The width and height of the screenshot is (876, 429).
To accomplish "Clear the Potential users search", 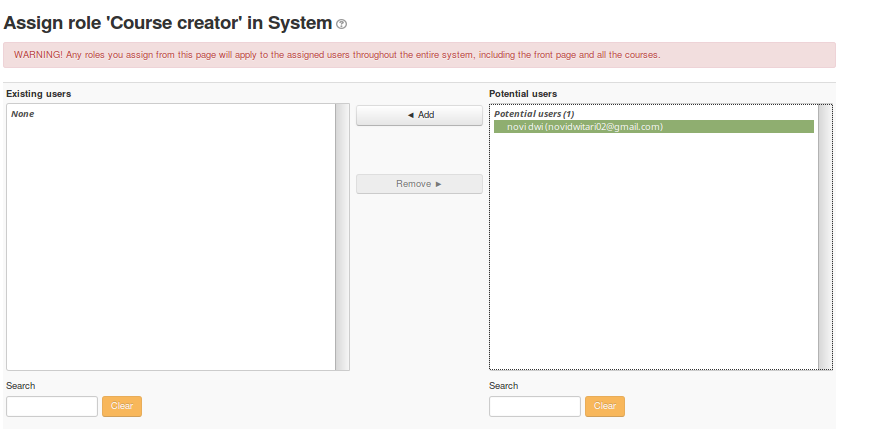I will click(605, 406).
